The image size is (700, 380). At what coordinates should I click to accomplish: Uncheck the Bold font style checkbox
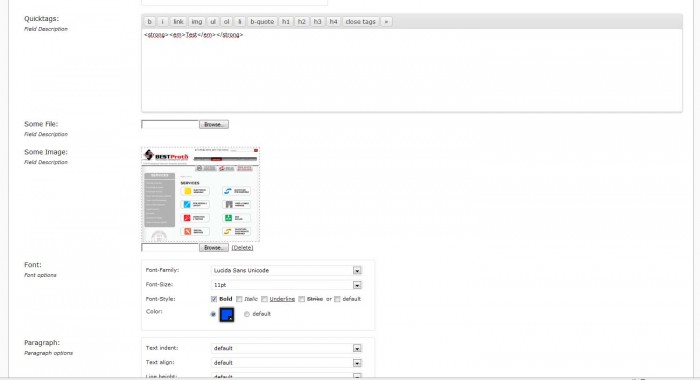[x=214, y=299]
